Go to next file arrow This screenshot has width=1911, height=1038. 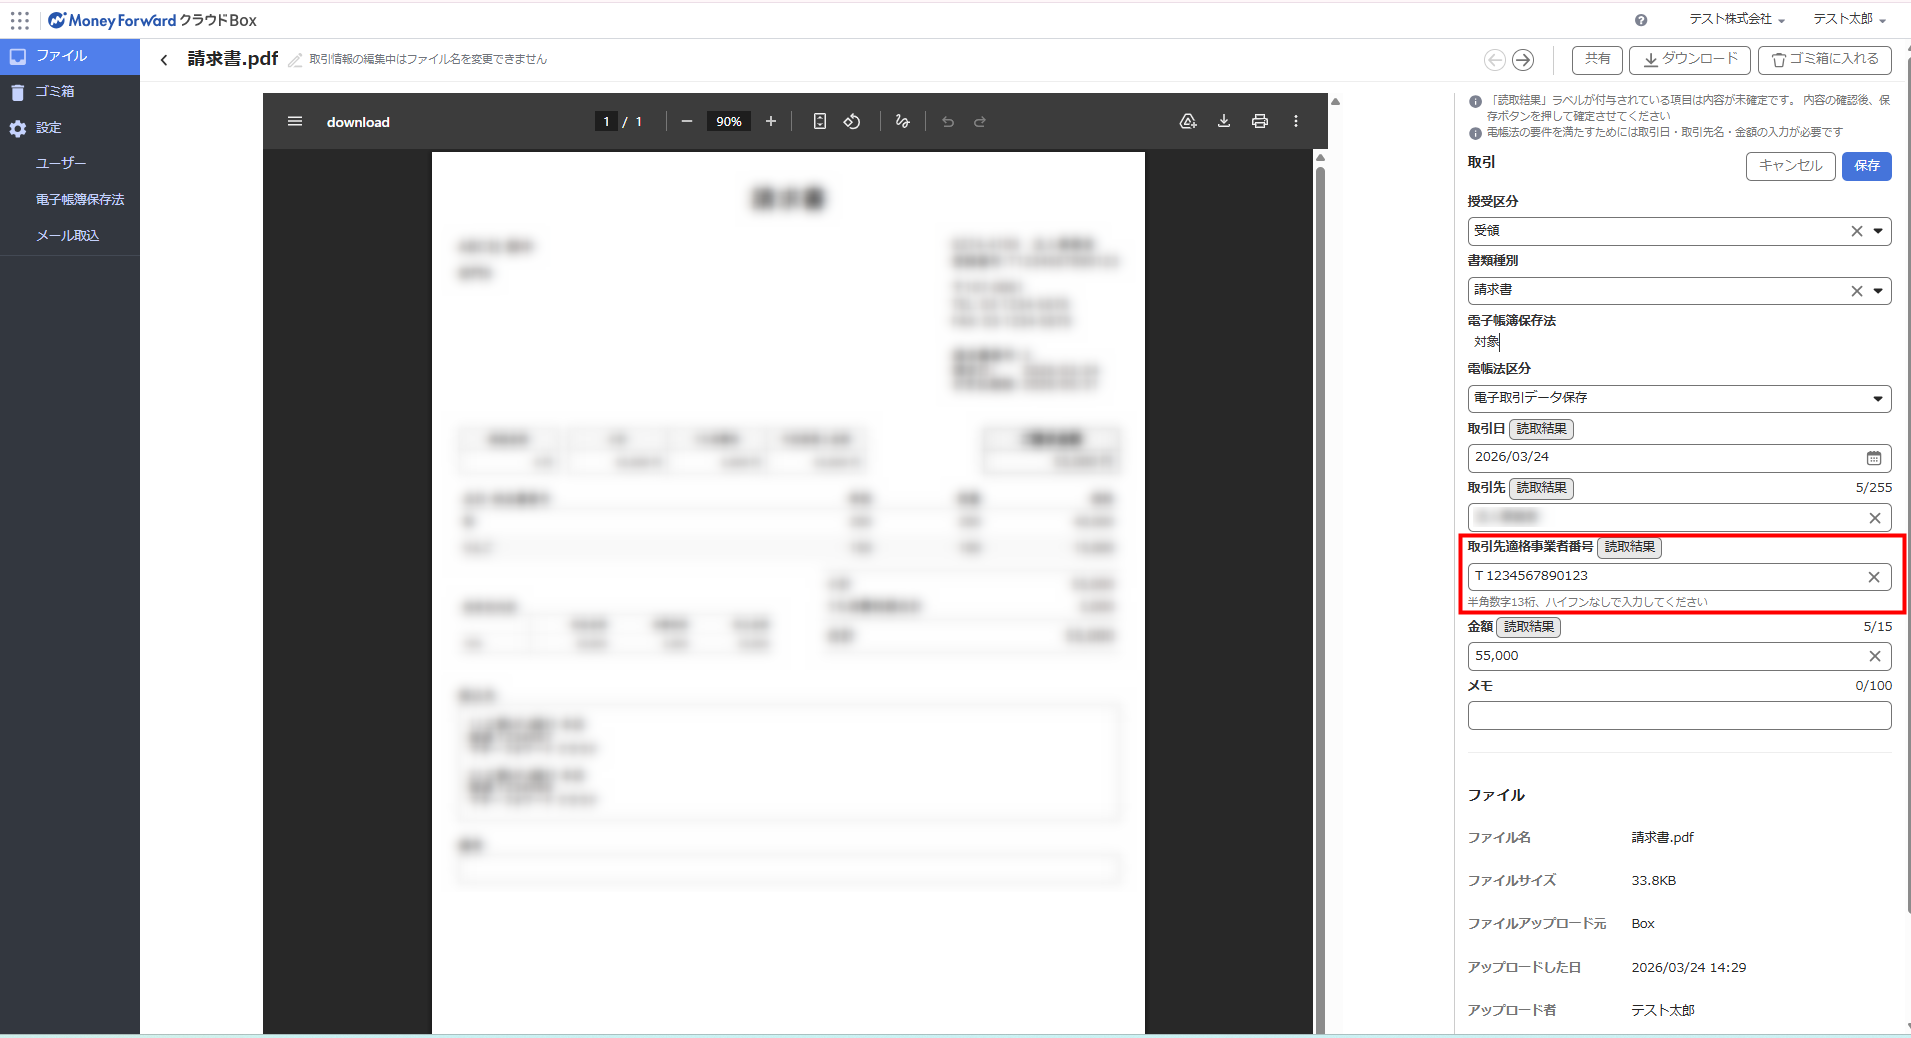pos(1522,60)
